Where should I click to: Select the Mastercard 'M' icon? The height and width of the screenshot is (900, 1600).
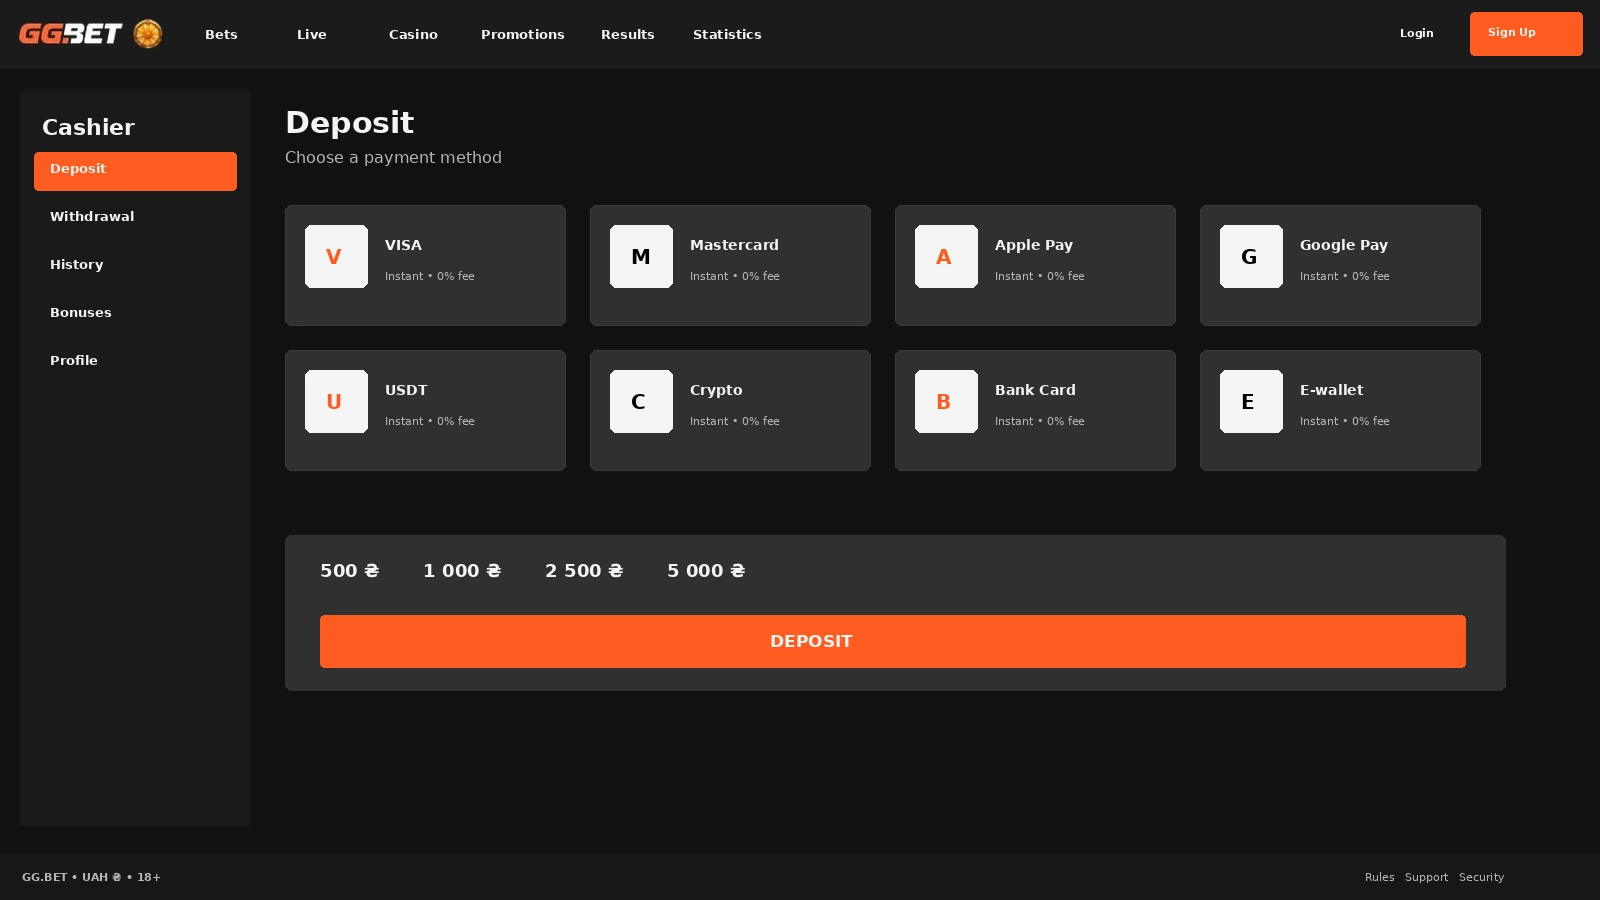coord(641,257)
